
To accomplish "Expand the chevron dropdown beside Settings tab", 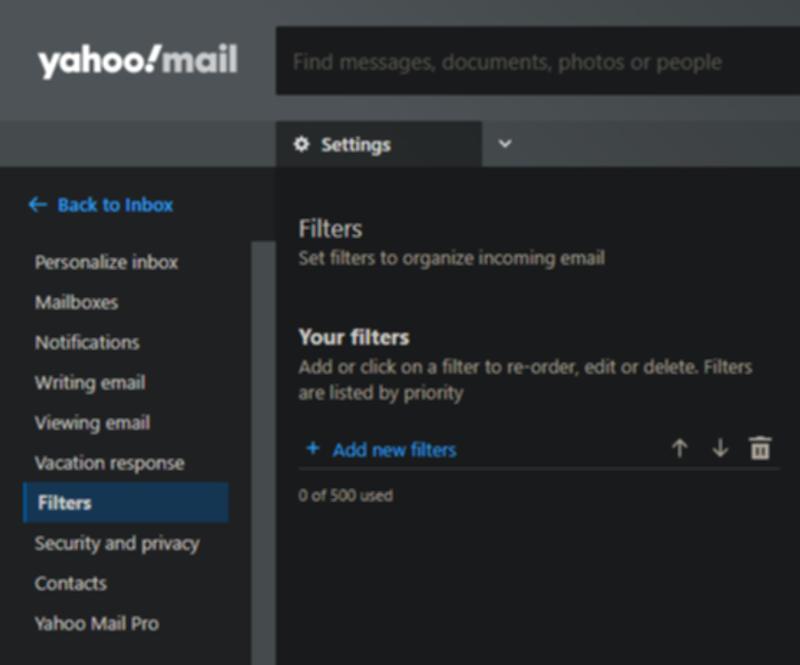I will click(x=505, y=144).
